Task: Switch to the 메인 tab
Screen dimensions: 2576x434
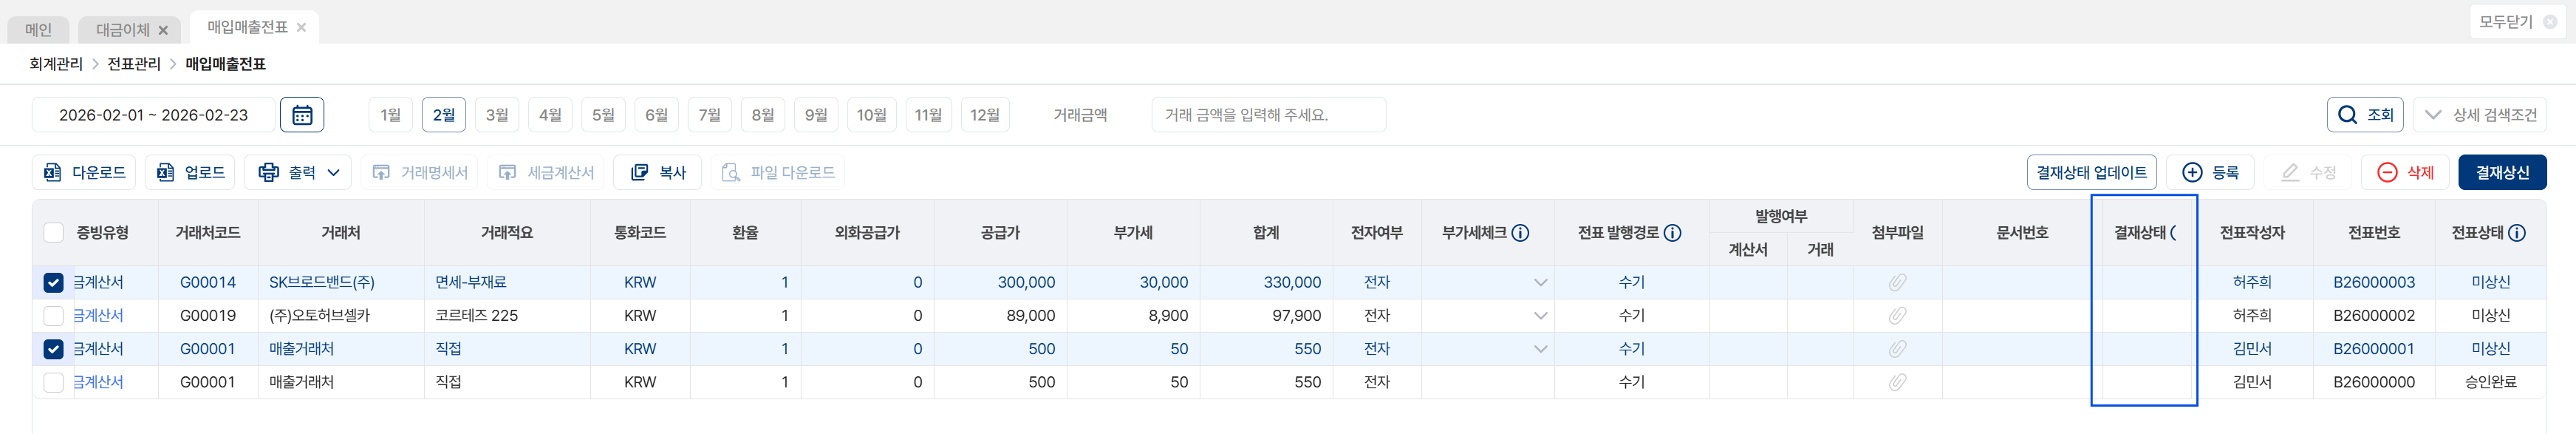Action: [x=38, y=30]
